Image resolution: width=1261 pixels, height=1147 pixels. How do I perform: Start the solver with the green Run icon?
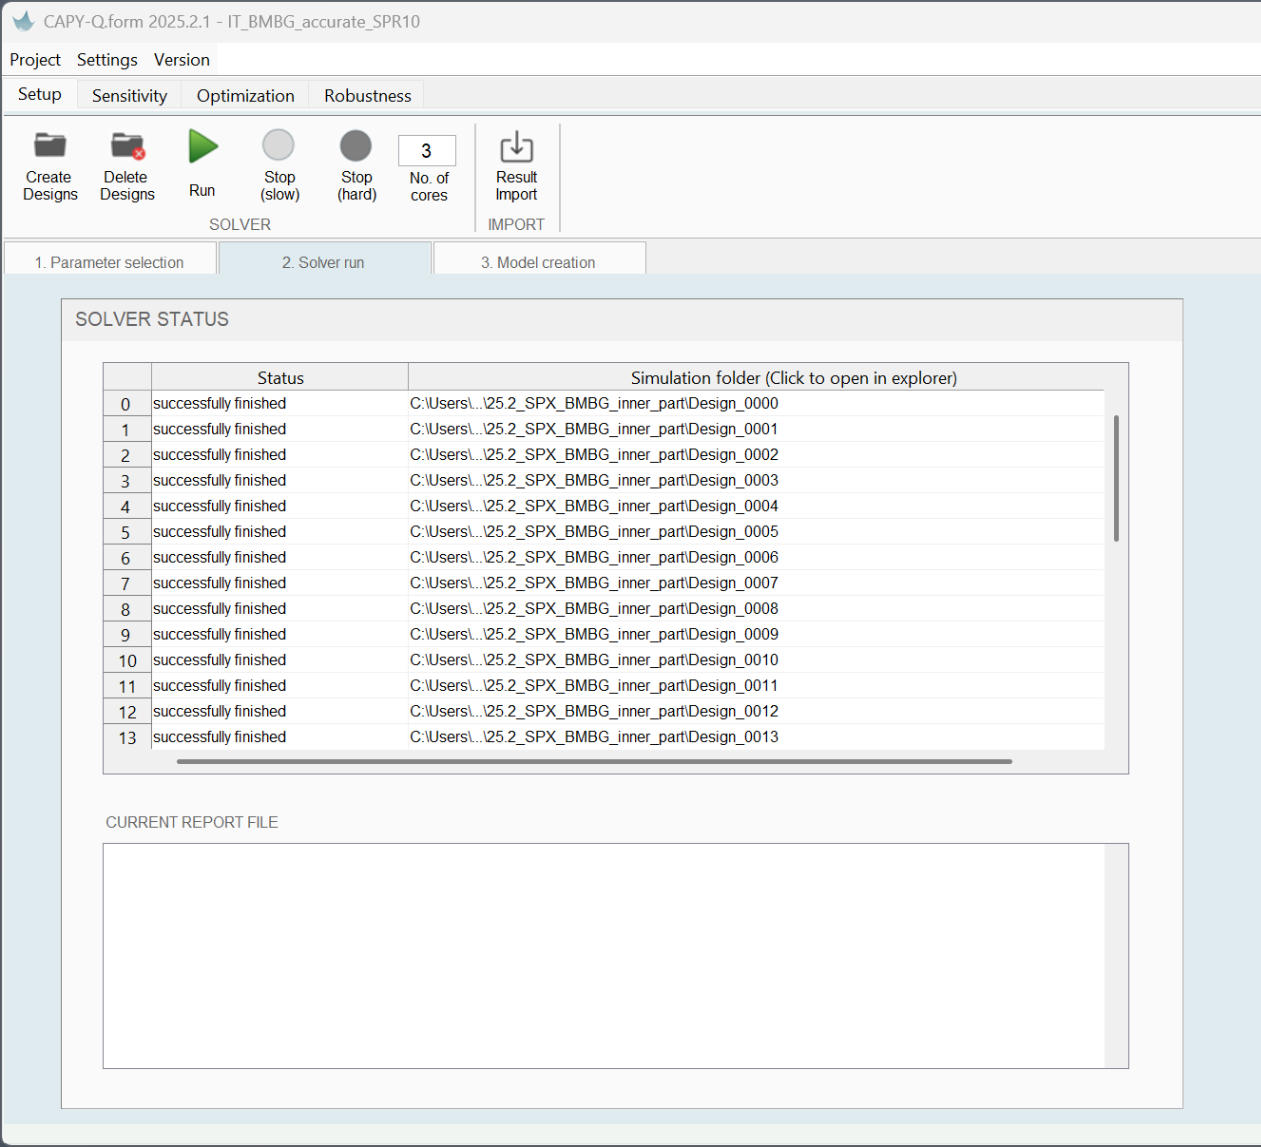[203, 146]
